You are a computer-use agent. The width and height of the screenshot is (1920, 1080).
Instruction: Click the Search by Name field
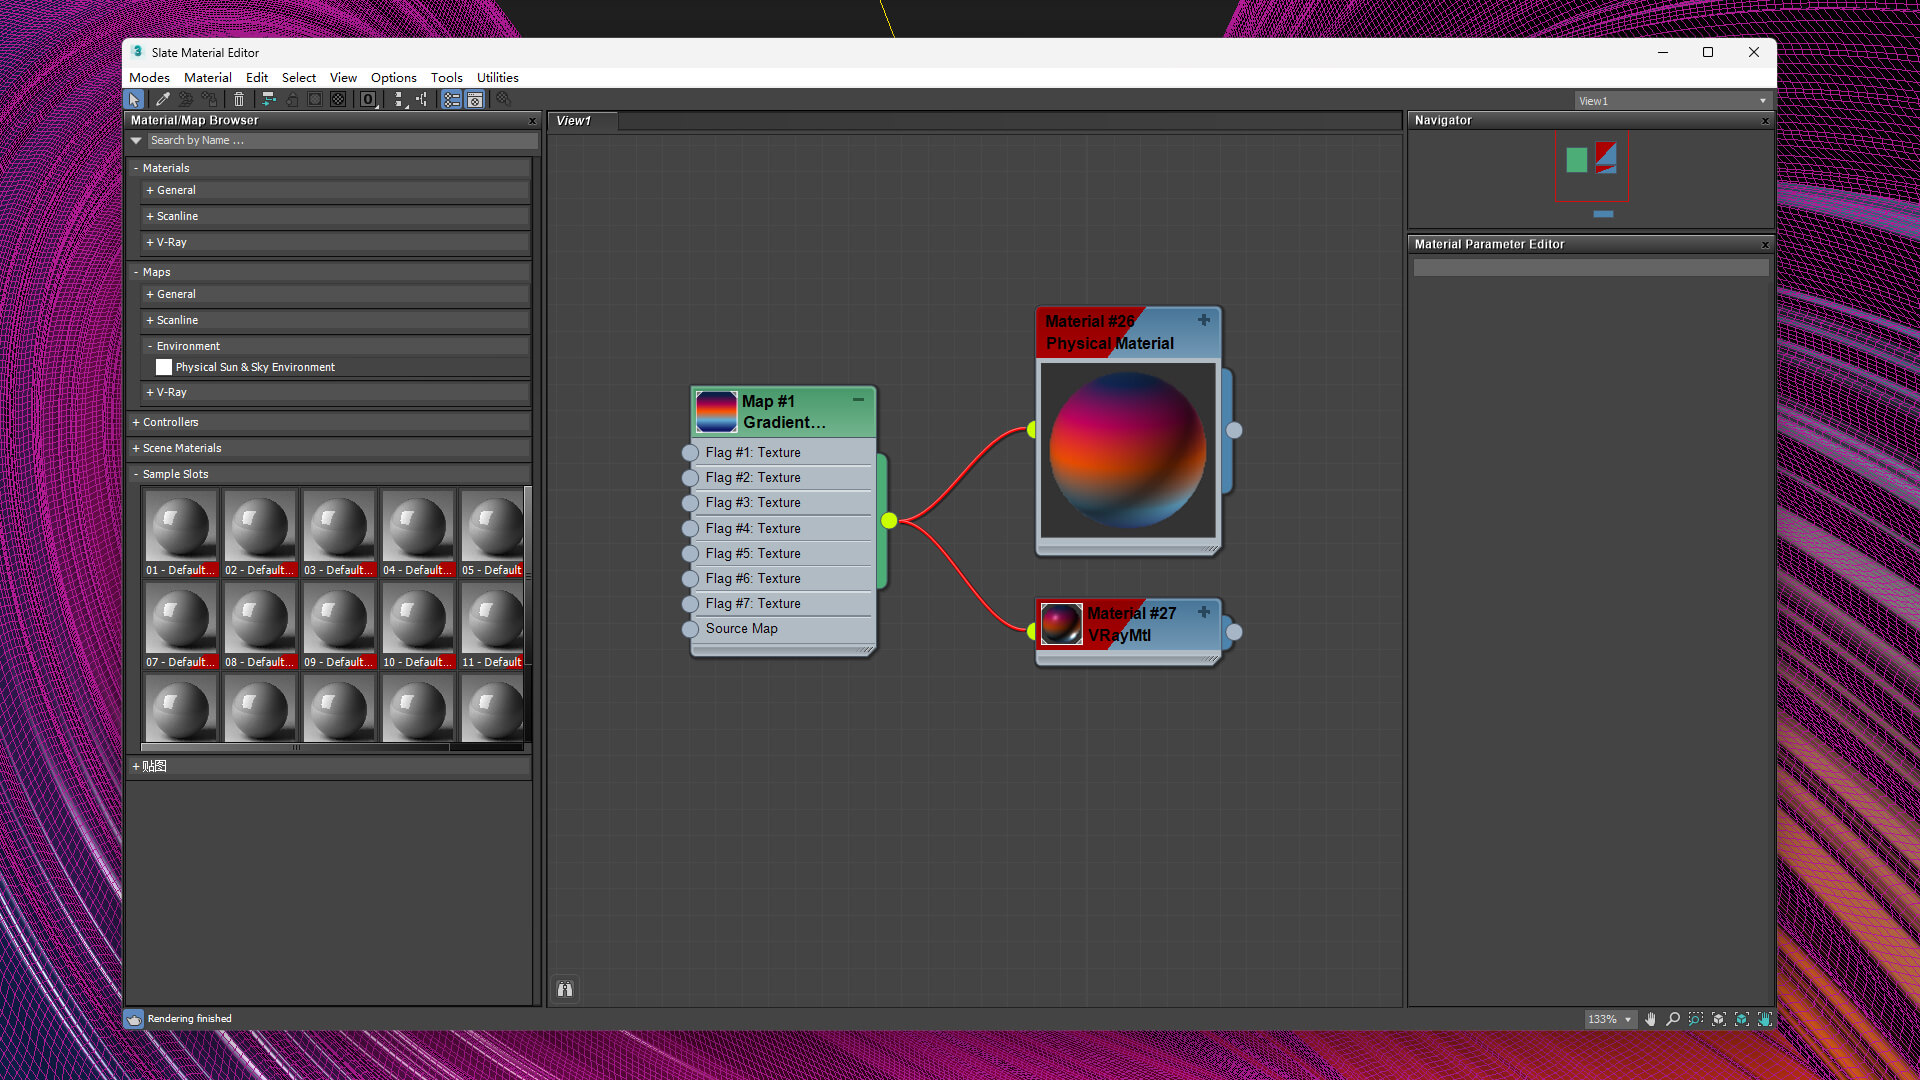(x=342, y=140)
